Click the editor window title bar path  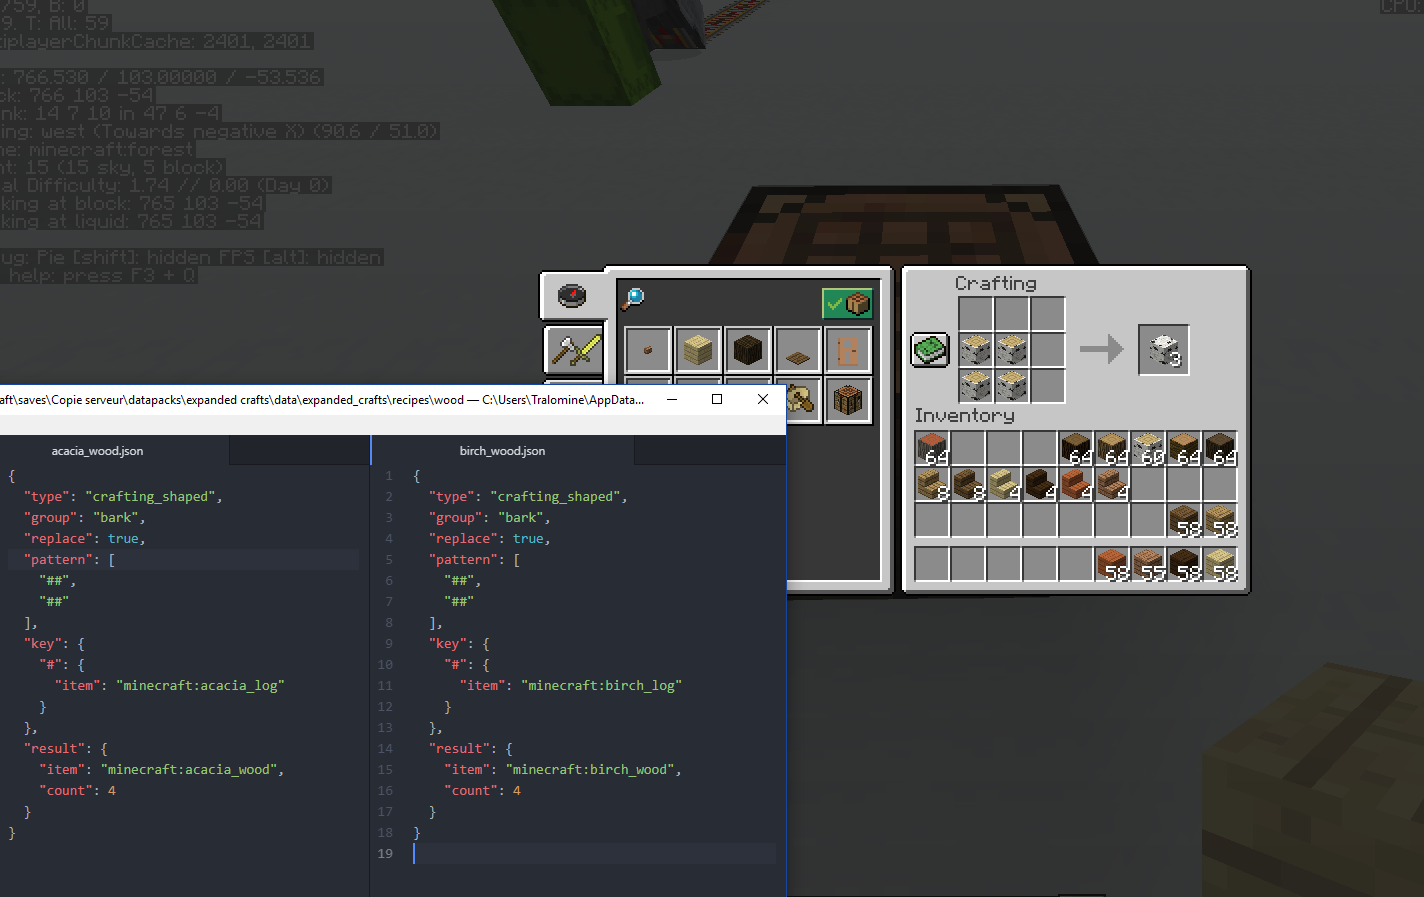click(322, 399)
